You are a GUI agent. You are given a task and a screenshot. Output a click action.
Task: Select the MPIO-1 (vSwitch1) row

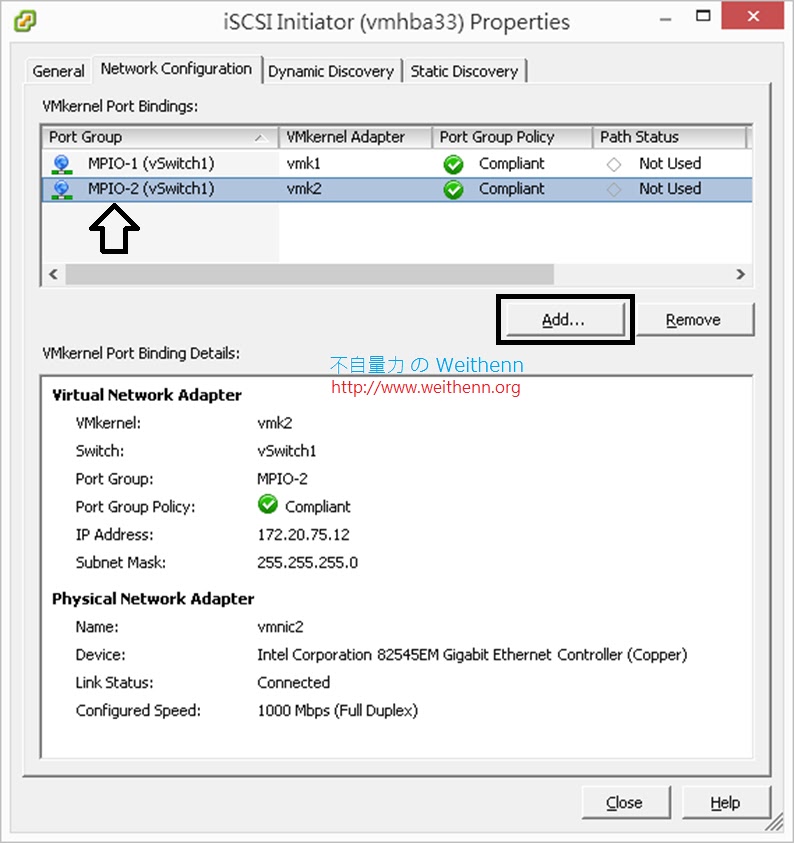[x=397, y=164]
